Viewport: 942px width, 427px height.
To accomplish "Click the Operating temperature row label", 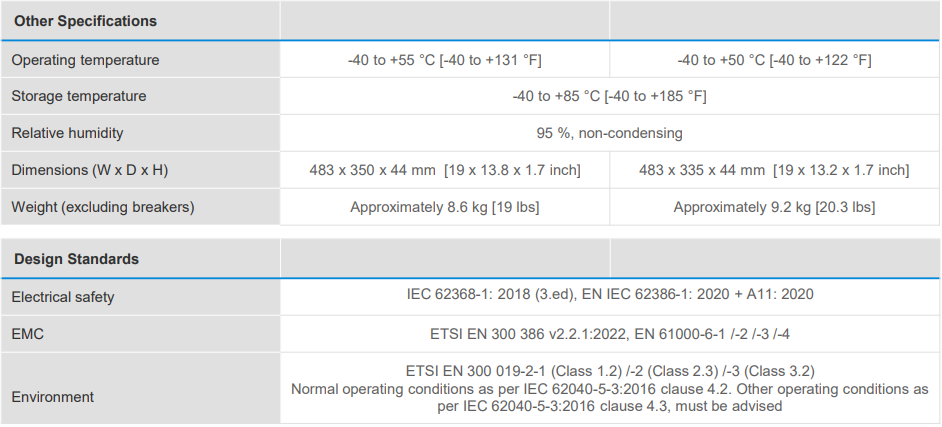I will coord(85,60).
